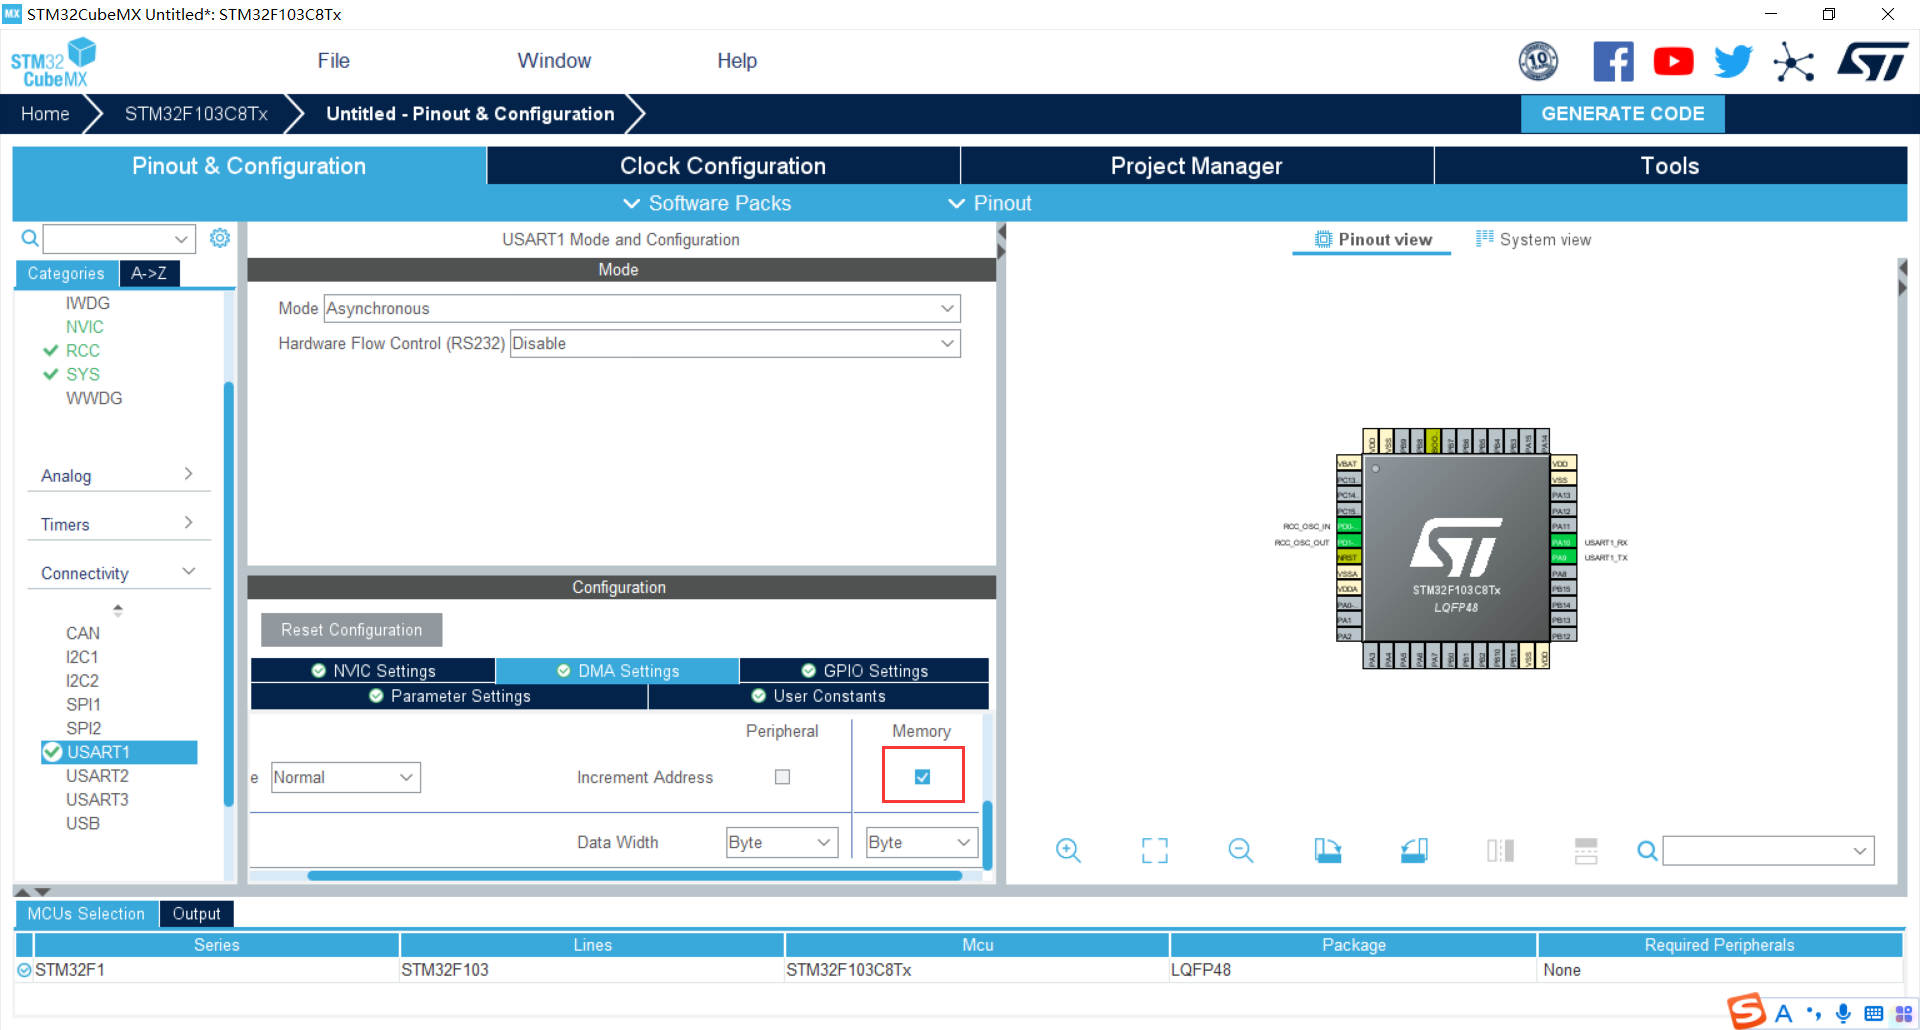Click the ST logo in header

pyautogui.click(x=1872, y=62)
